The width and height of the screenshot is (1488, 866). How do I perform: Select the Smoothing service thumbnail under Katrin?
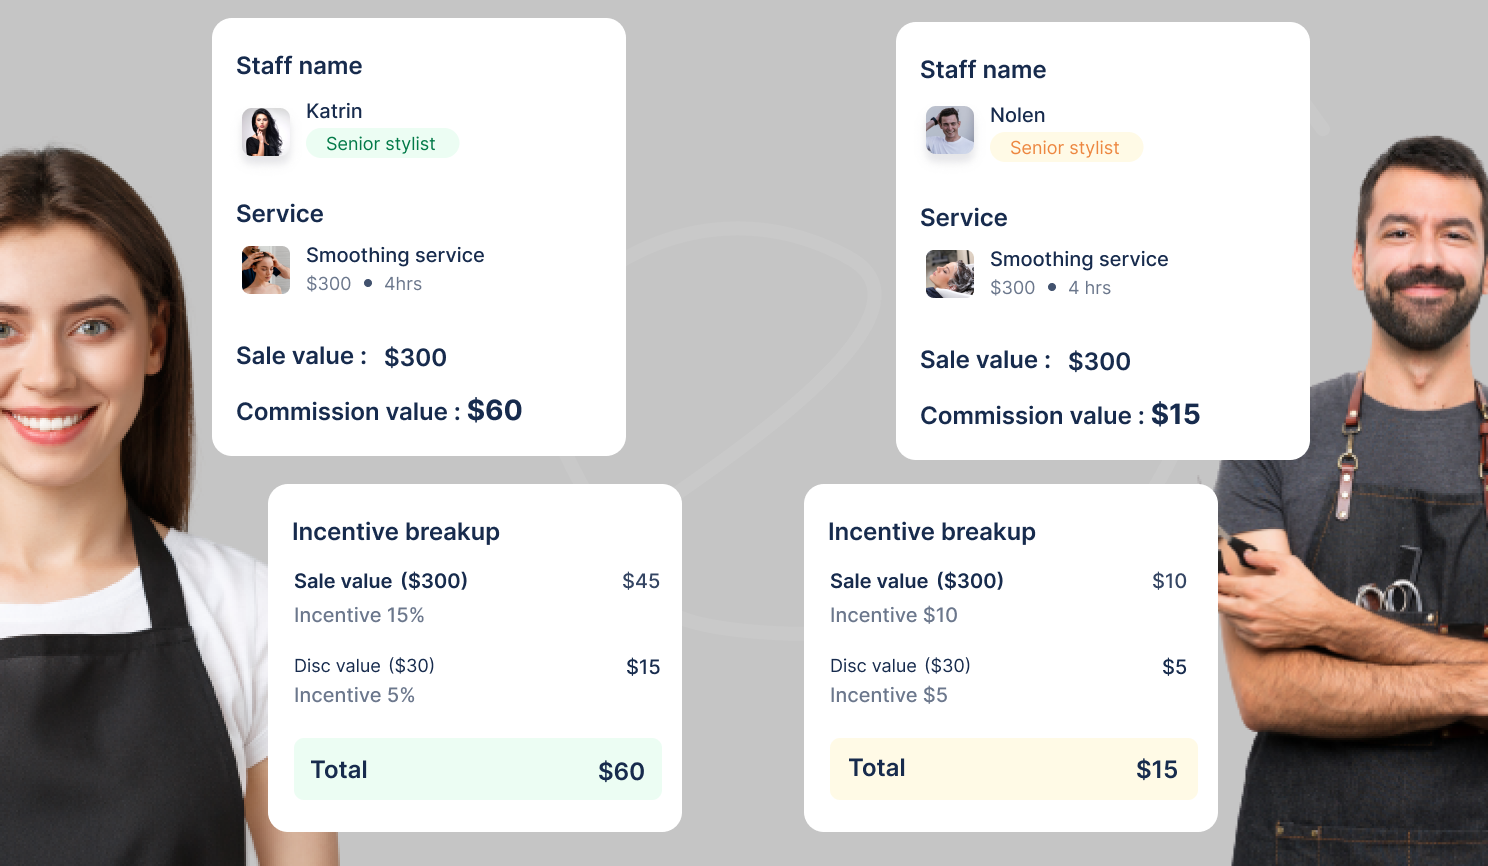click(x=265, y=270)
